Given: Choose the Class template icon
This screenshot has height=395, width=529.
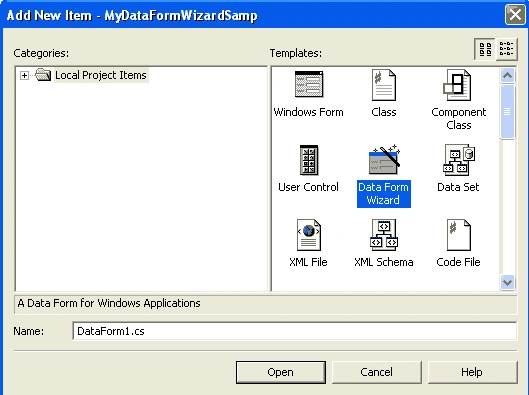Looking at the screenshot, I should 384,85.
